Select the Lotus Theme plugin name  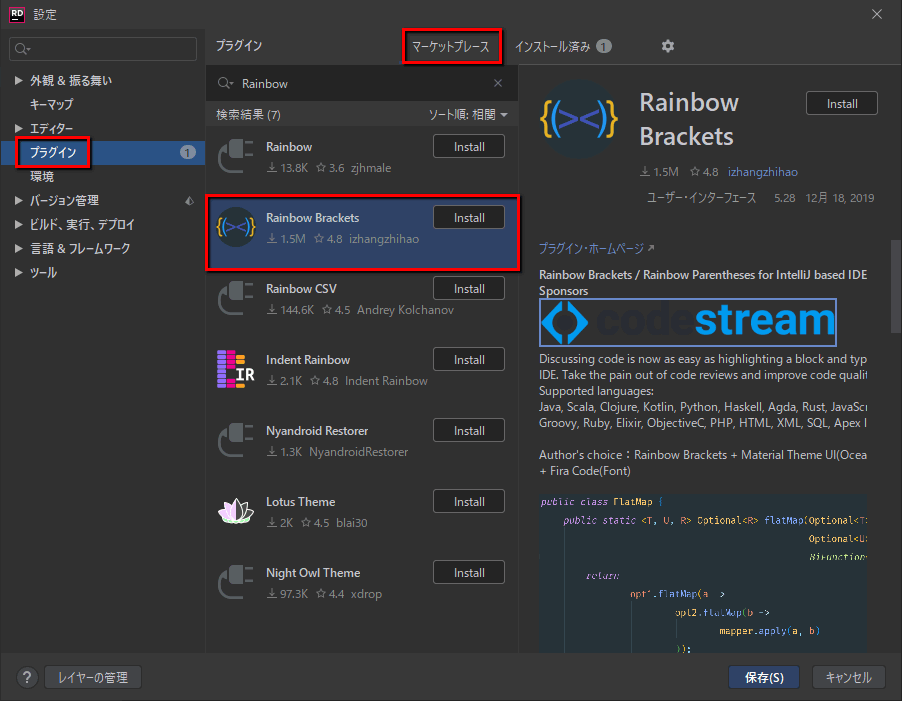(300, 502)
